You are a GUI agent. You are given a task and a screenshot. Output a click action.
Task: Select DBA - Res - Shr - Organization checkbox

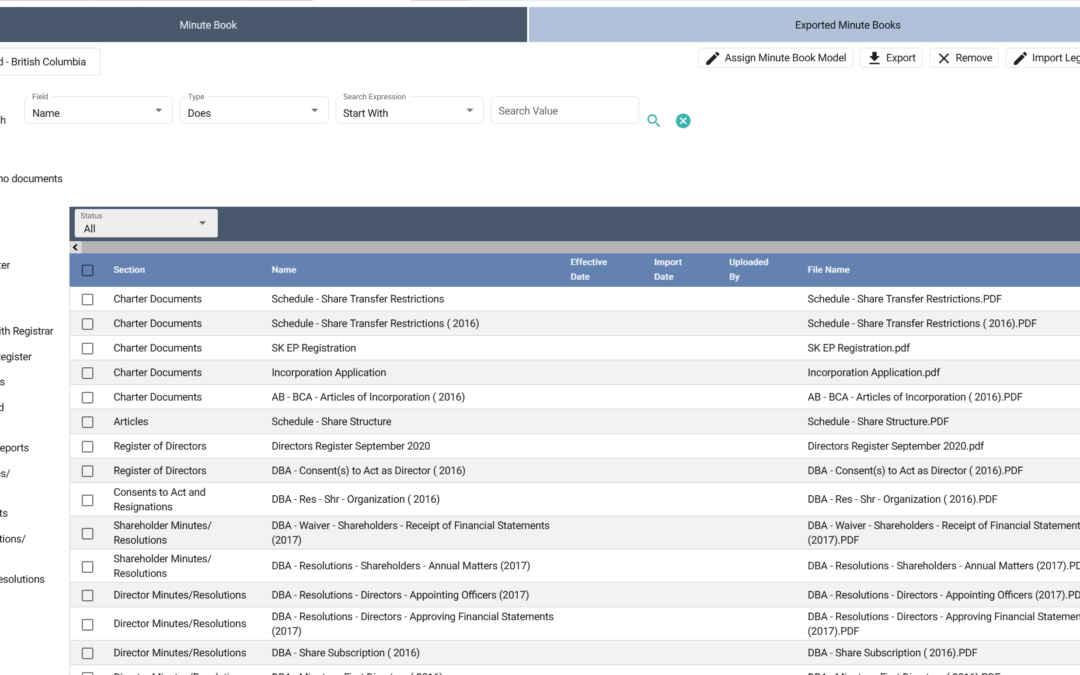click(87, 500)
